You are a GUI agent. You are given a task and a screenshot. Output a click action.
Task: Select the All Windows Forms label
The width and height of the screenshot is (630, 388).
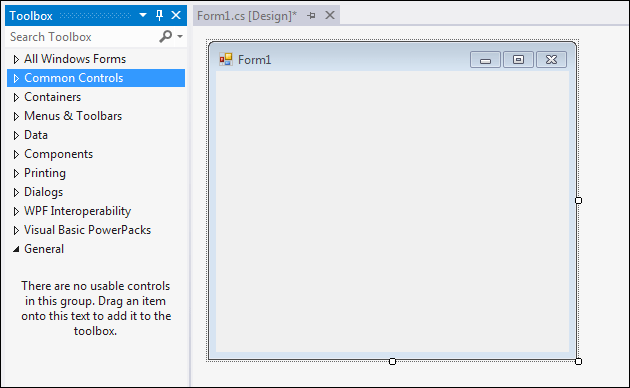click(x=75, y=59)
